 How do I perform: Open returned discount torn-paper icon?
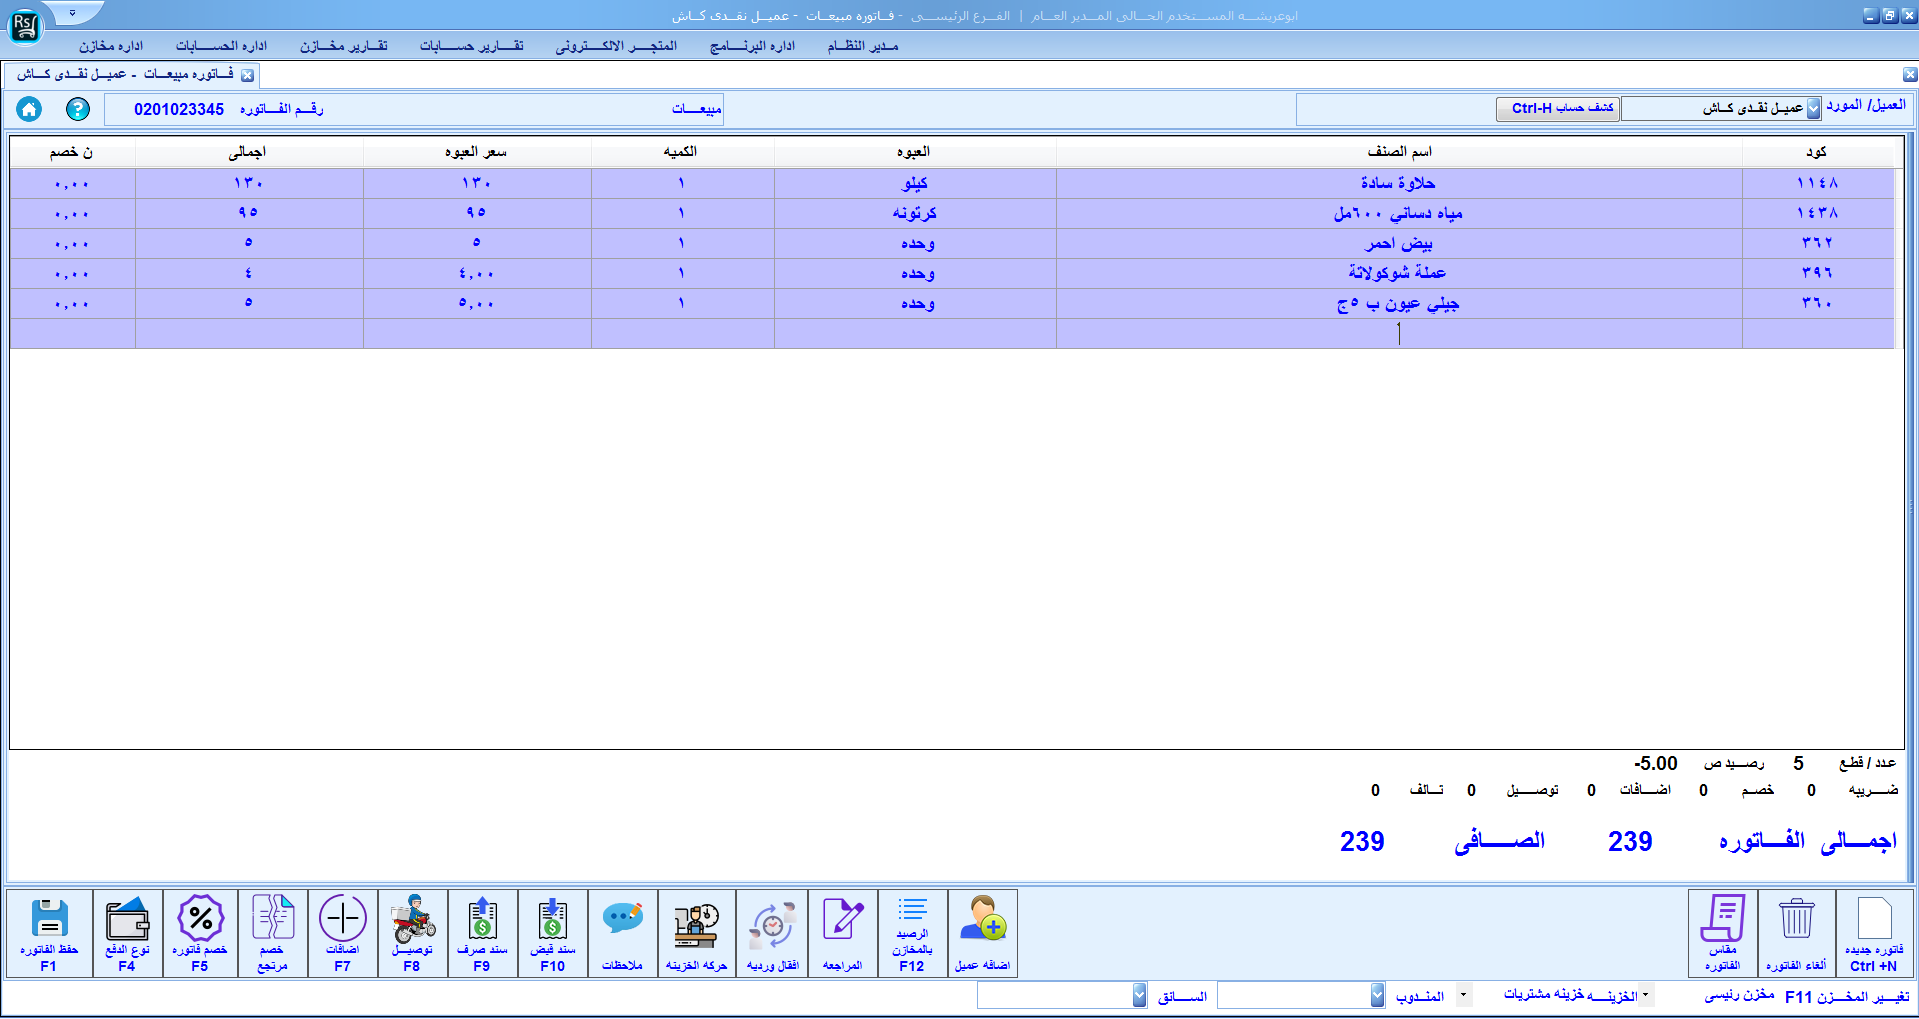tap(272, 934)
